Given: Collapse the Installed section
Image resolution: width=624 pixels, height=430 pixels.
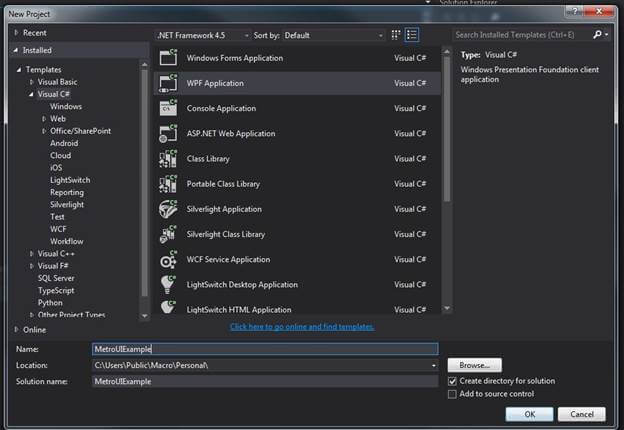Looking at the screenshot, I should (16, 51).
